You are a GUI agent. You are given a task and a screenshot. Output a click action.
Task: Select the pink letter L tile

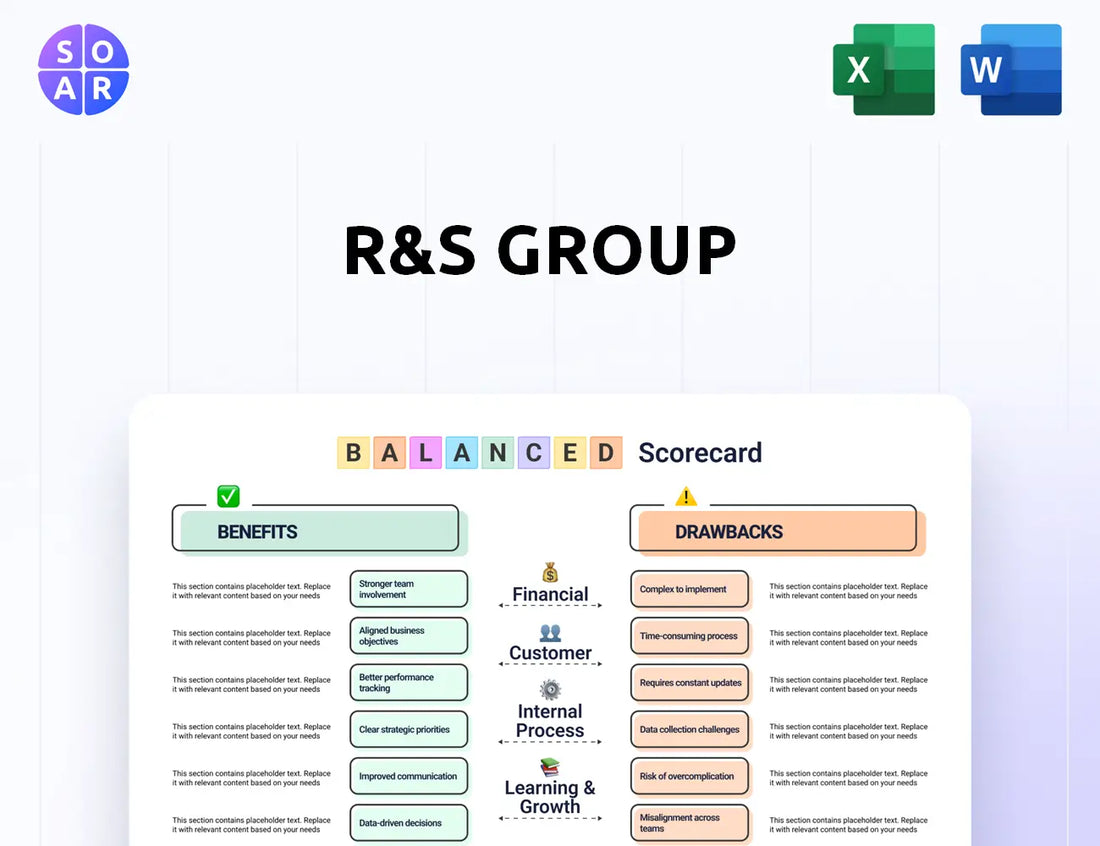pos(425,452)
